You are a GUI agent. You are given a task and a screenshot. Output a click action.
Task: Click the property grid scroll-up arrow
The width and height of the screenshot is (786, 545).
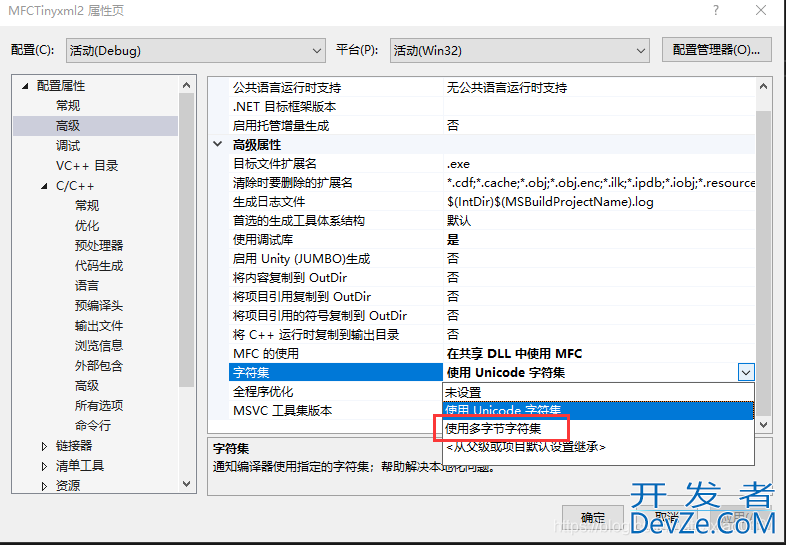[x=763, y=86]
